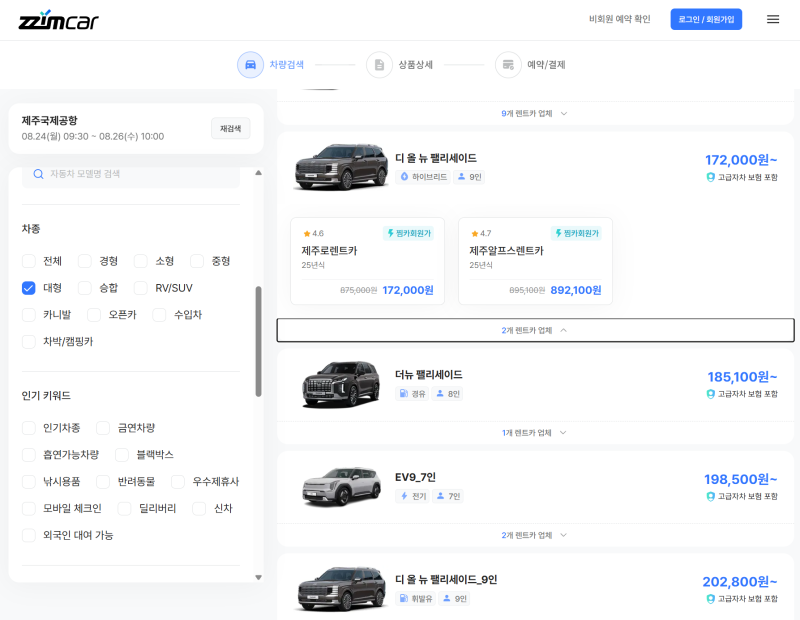Open 비회원 예약 확인 link
Screen dimensions: 800x620
(619, 19)
